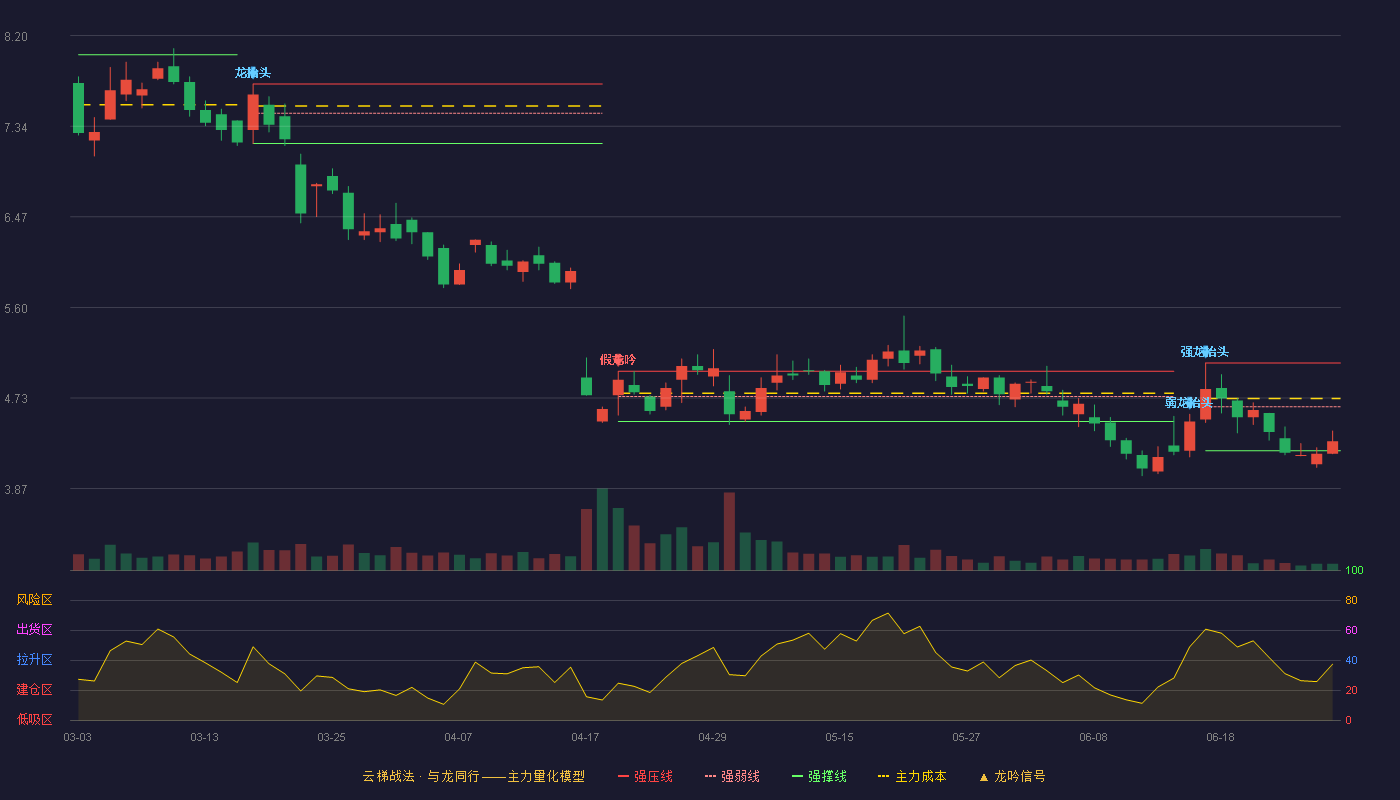Click the tallest green volume bar near 04-17
This screenshot has width=1400, height=800.
(x=602, y=529)
